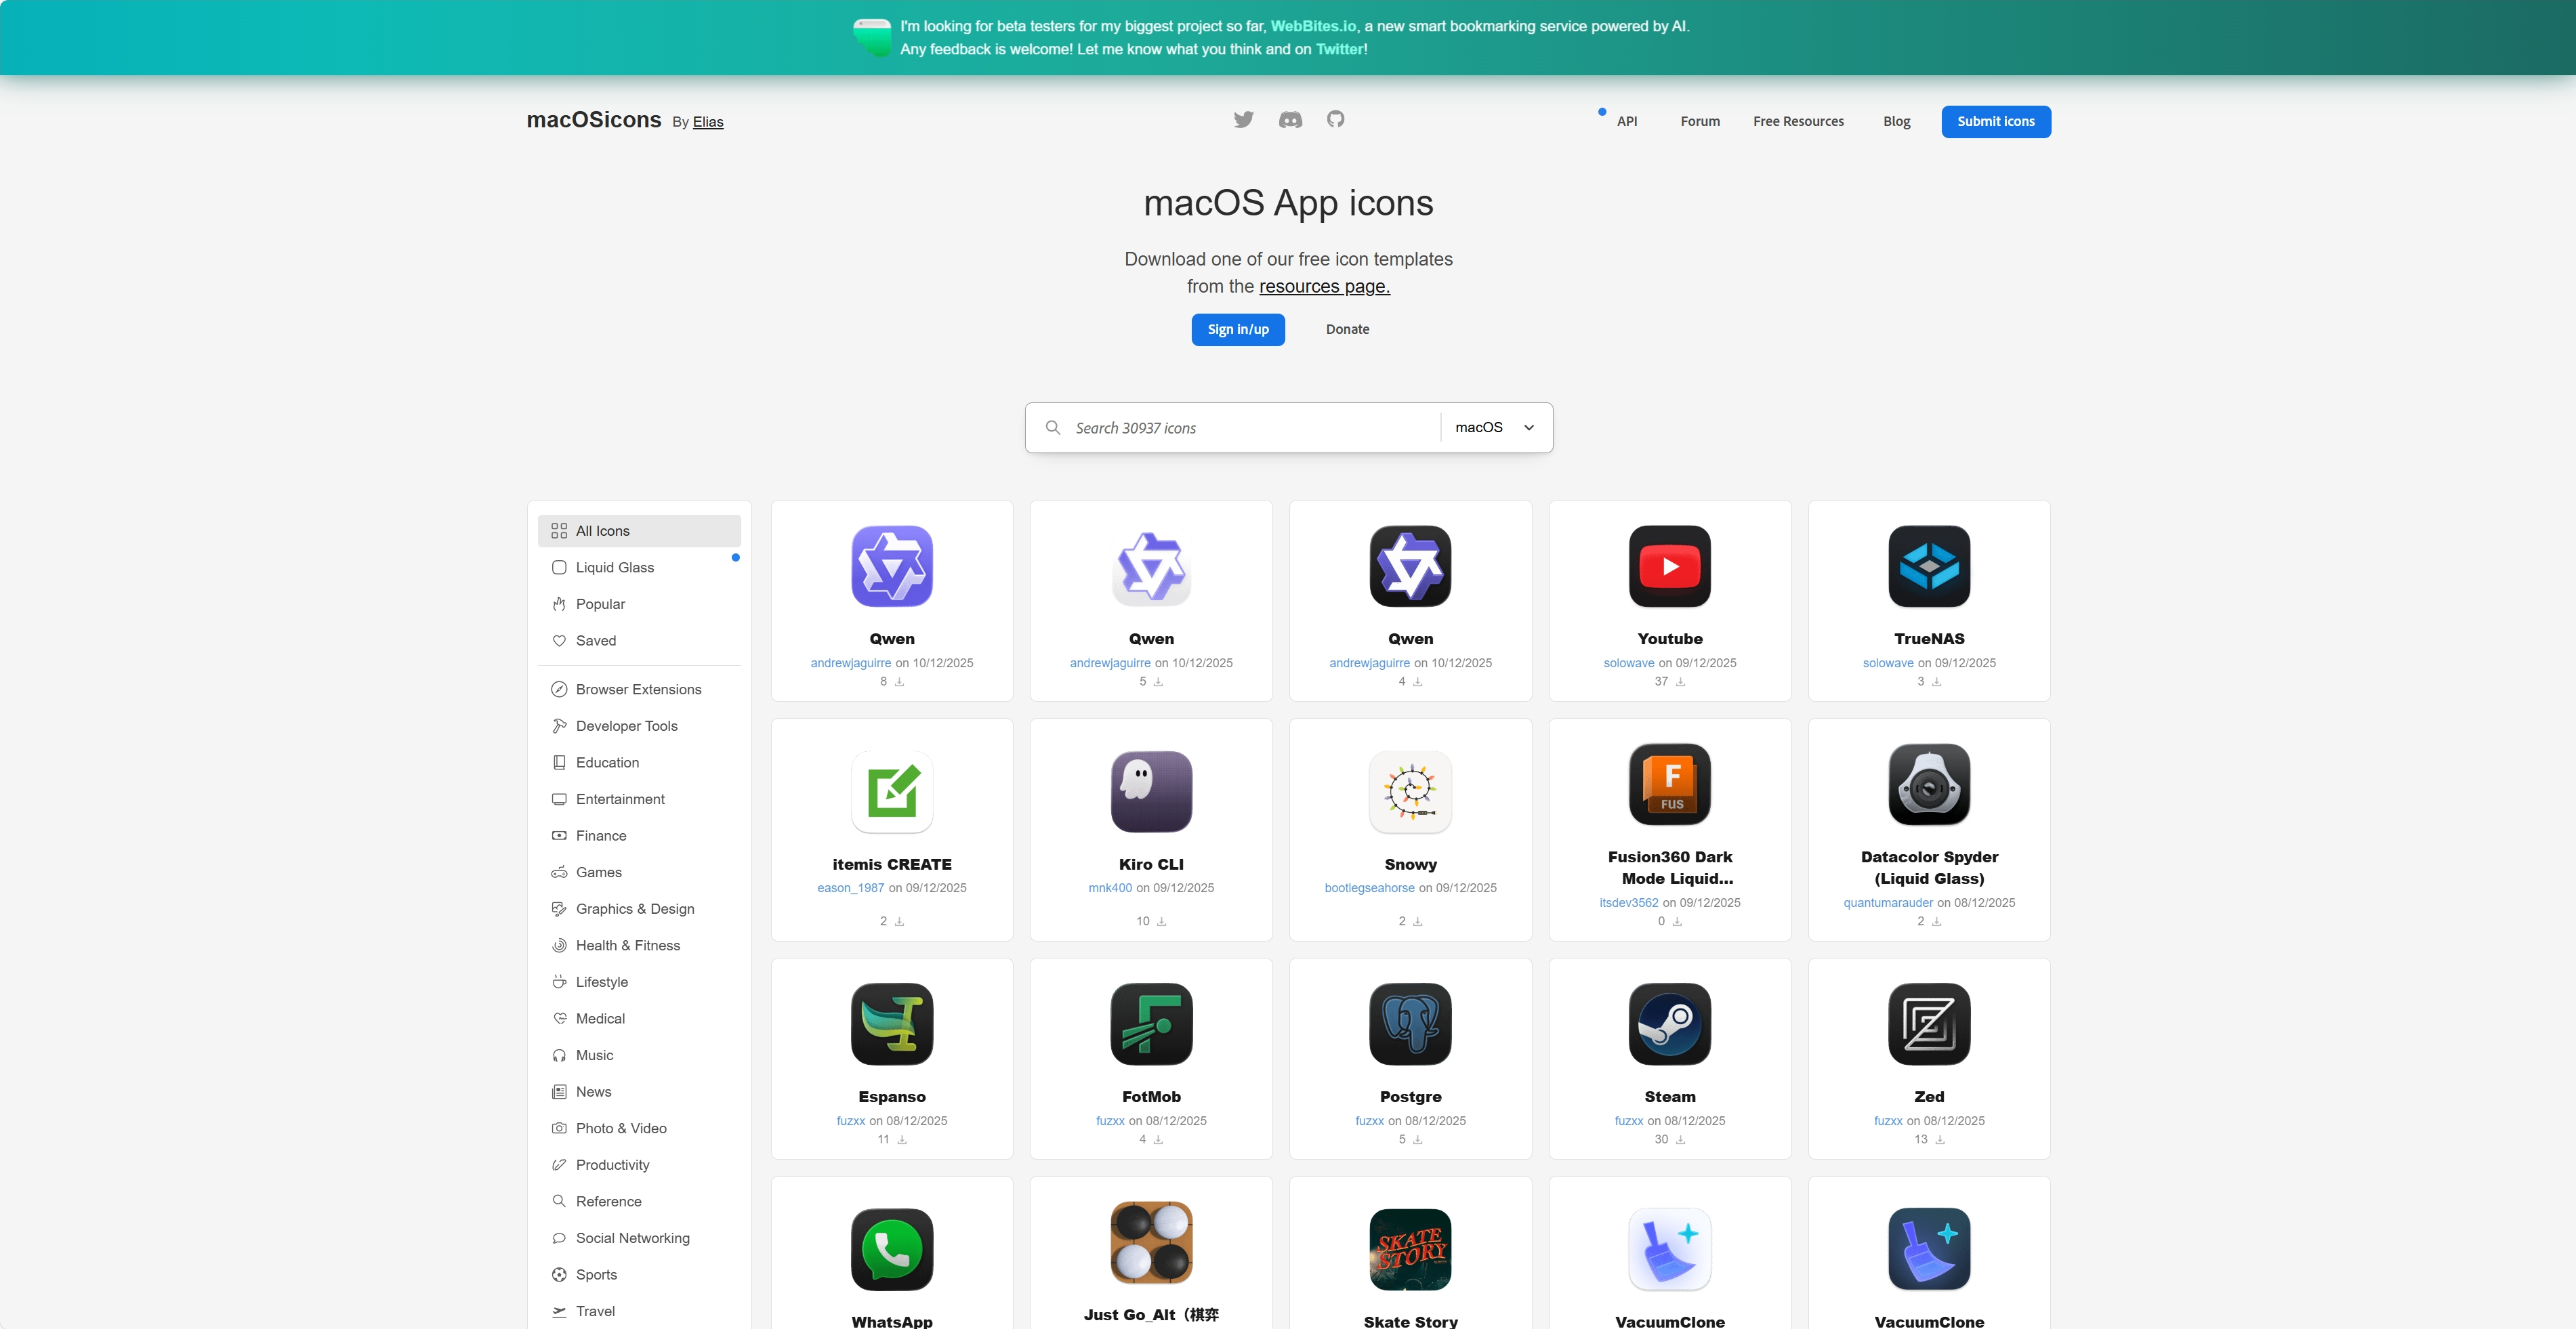Screen dimensions: 2576x1329
Task: Open the macOSicons Twitter profile icon
Action: pyautogui.click(x=1243, y=119)
